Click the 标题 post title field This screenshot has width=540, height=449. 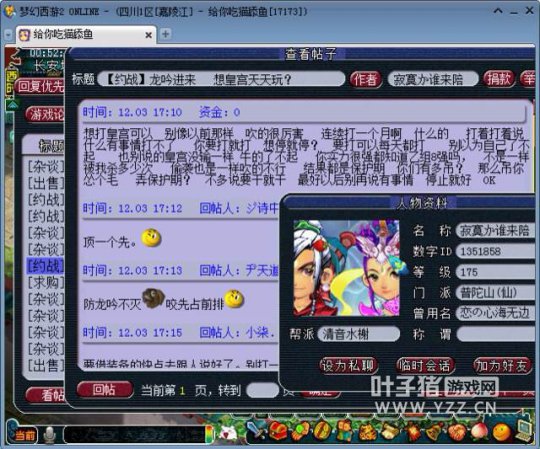221,80
